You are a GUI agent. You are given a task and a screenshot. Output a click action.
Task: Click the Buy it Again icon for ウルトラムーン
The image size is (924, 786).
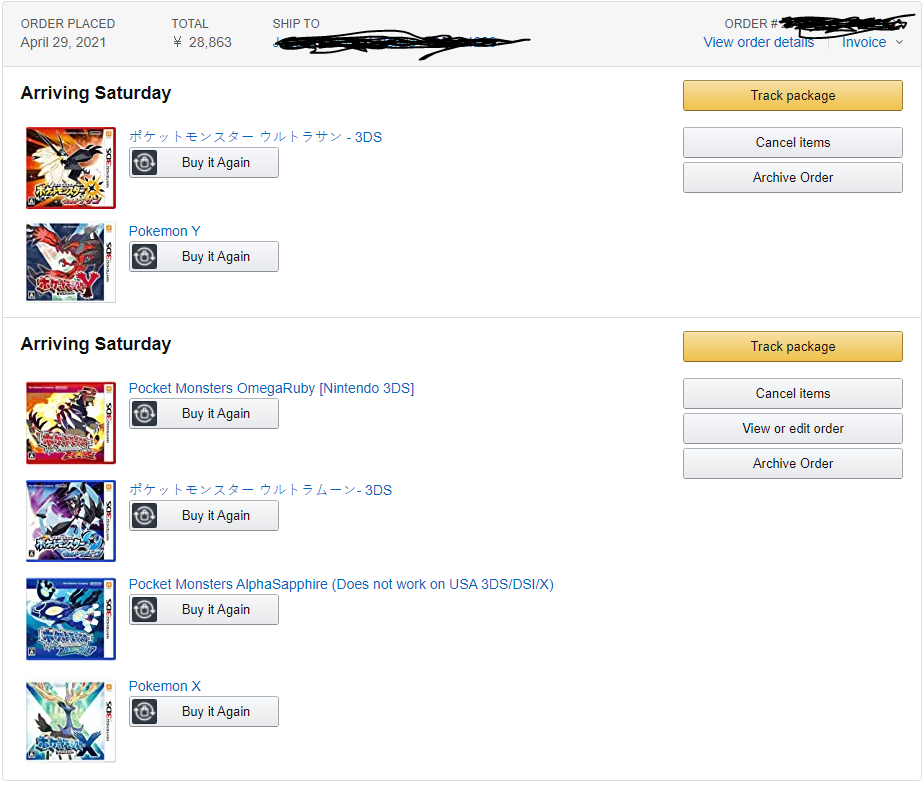click(144, 516)
